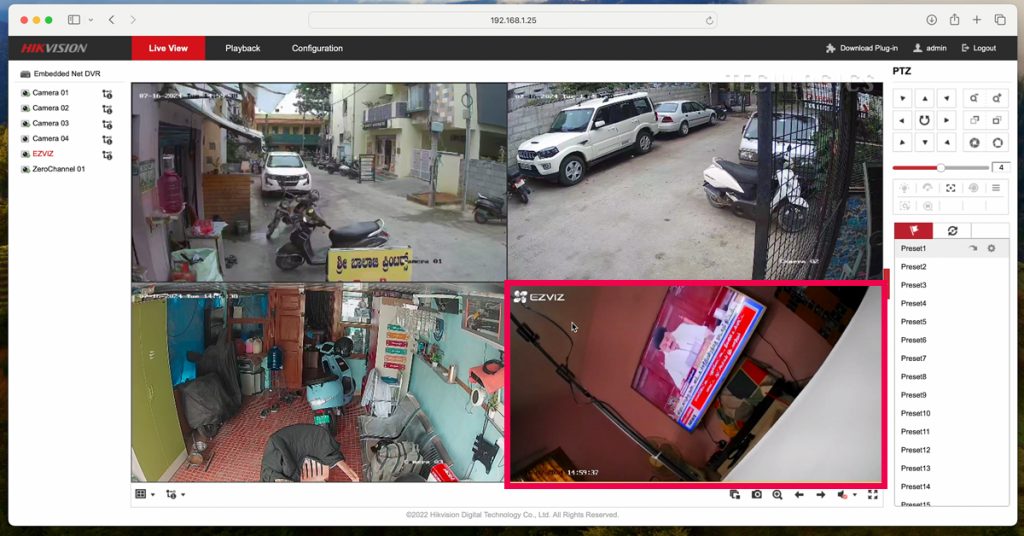This screenshot has height=536, width=1024.
Task: Start PTZ auto-scan with center rotate button
Action: 925,120
